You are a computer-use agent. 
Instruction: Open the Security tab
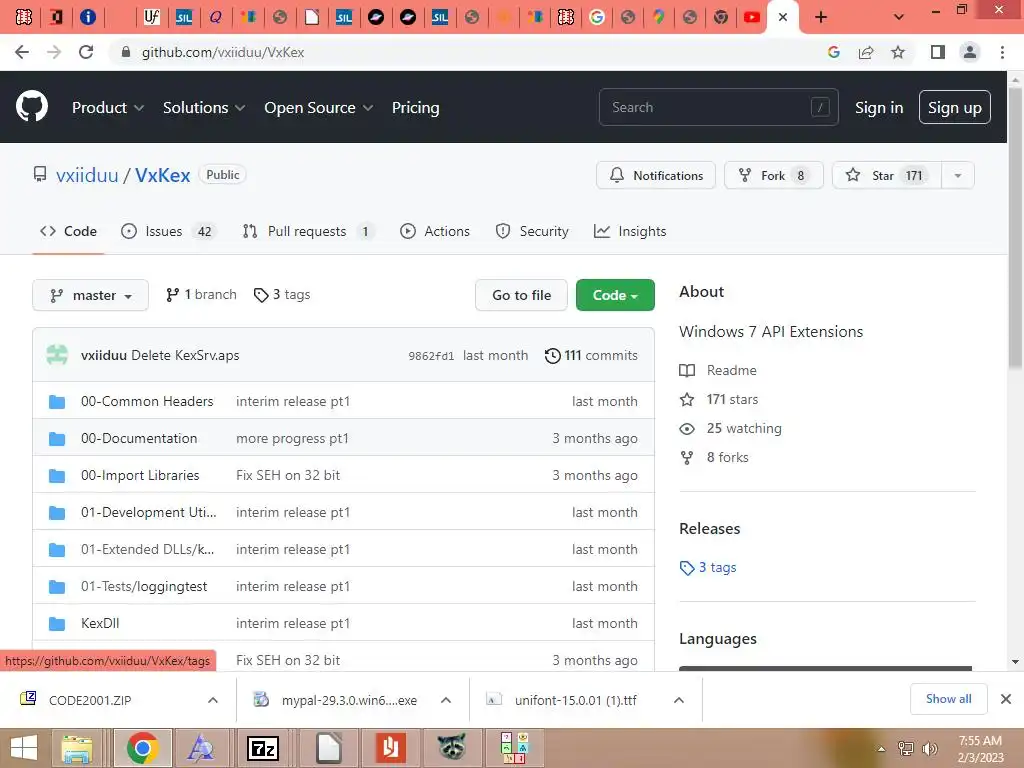(x=532, y=231)
